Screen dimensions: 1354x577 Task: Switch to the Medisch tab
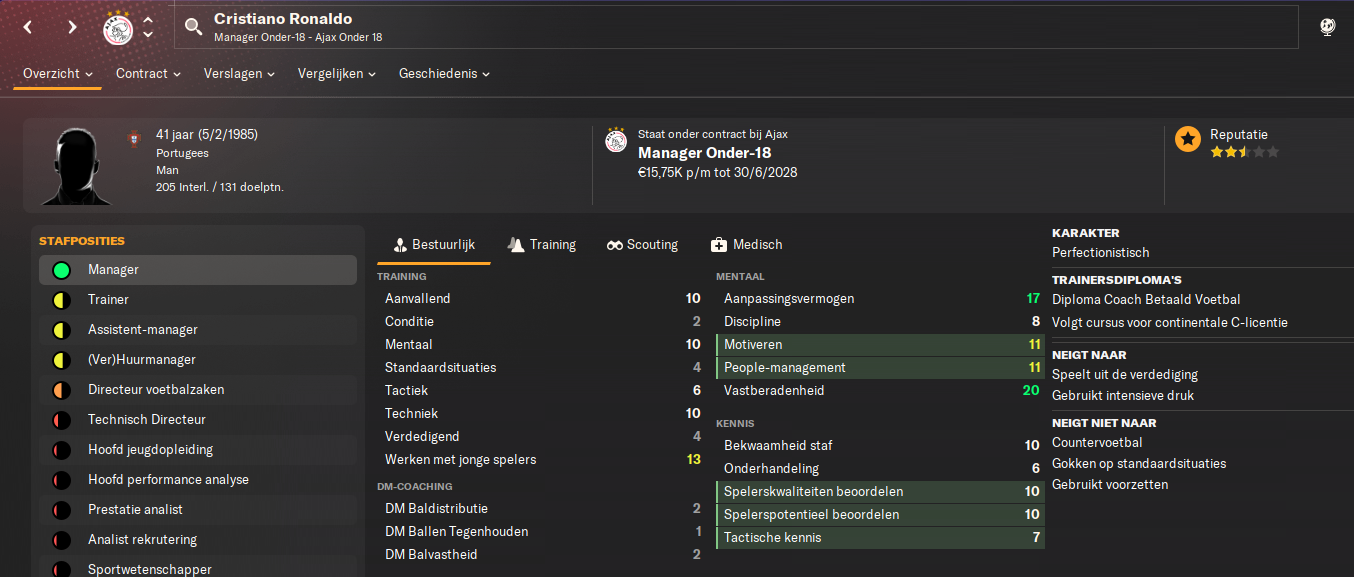click(746, 245)
